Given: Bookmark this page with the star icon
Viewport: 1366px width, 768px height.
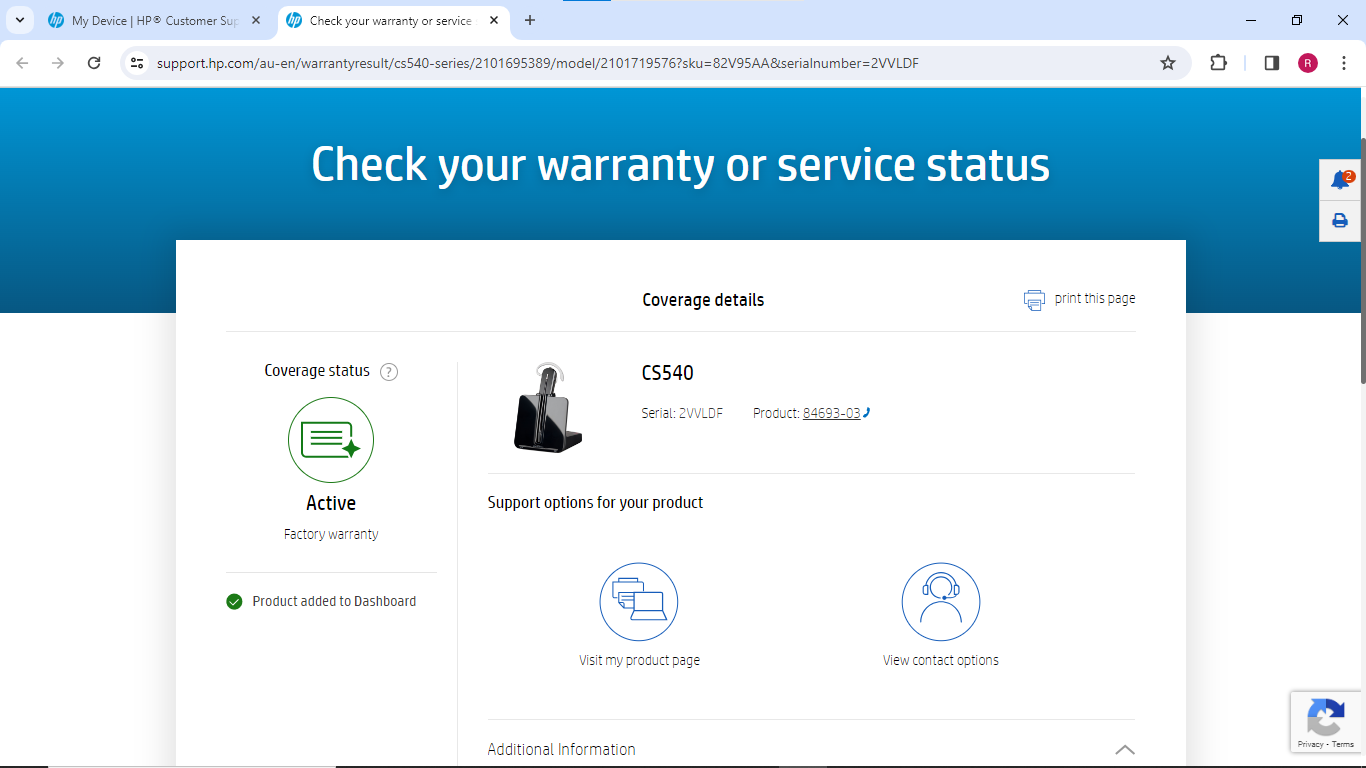Looking at the screenshot, I should click(x=1167, y=63).
